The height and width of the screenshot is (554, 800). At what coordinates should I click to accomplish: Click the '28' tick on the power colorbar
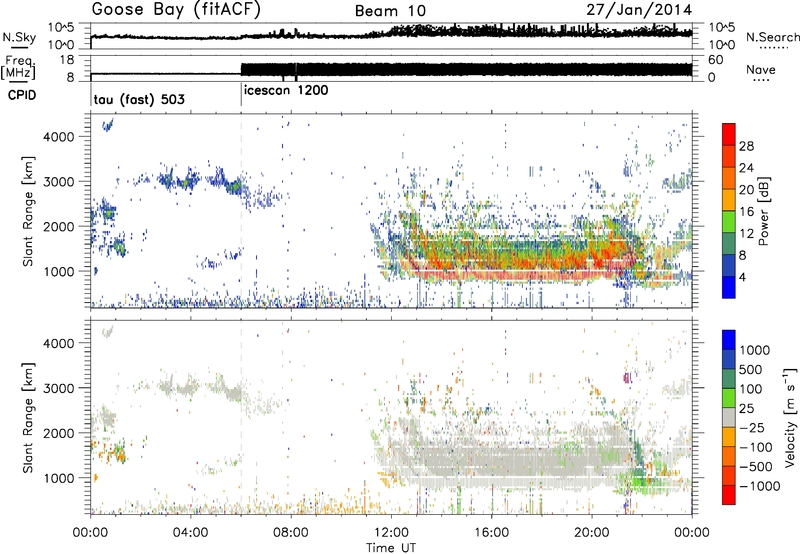point(746,146)
